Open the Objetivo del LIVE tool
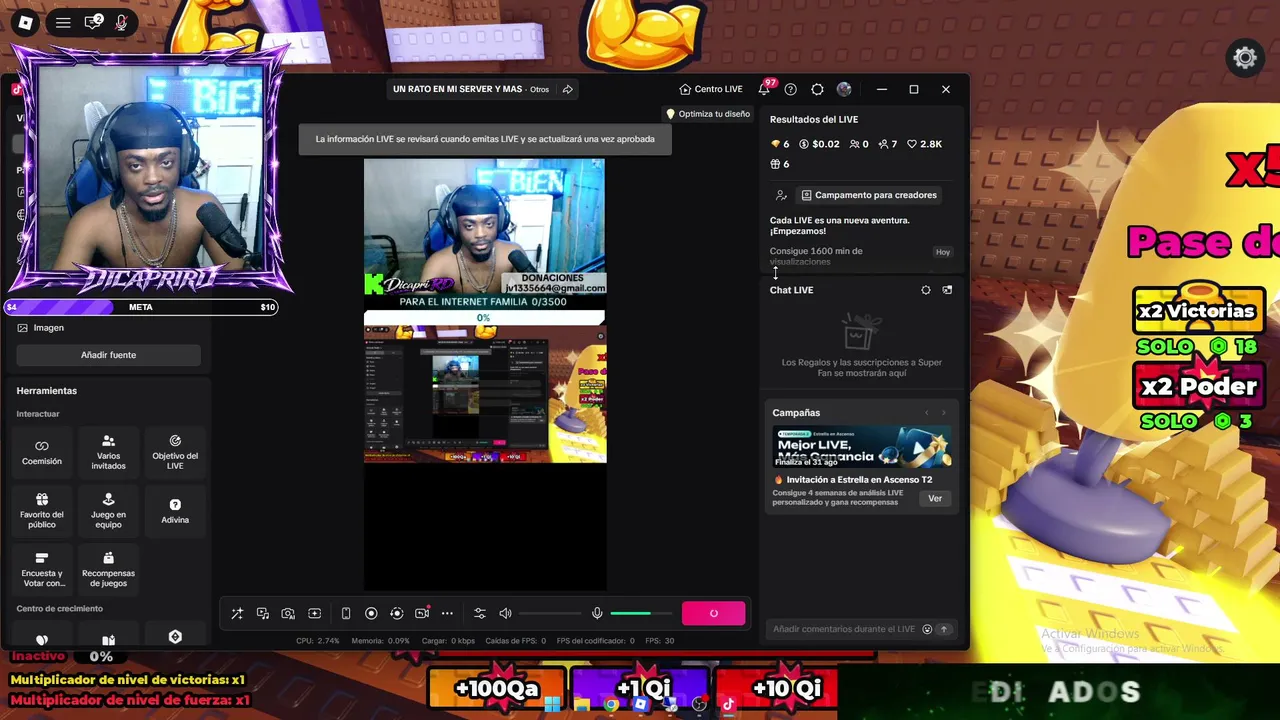 175,453
